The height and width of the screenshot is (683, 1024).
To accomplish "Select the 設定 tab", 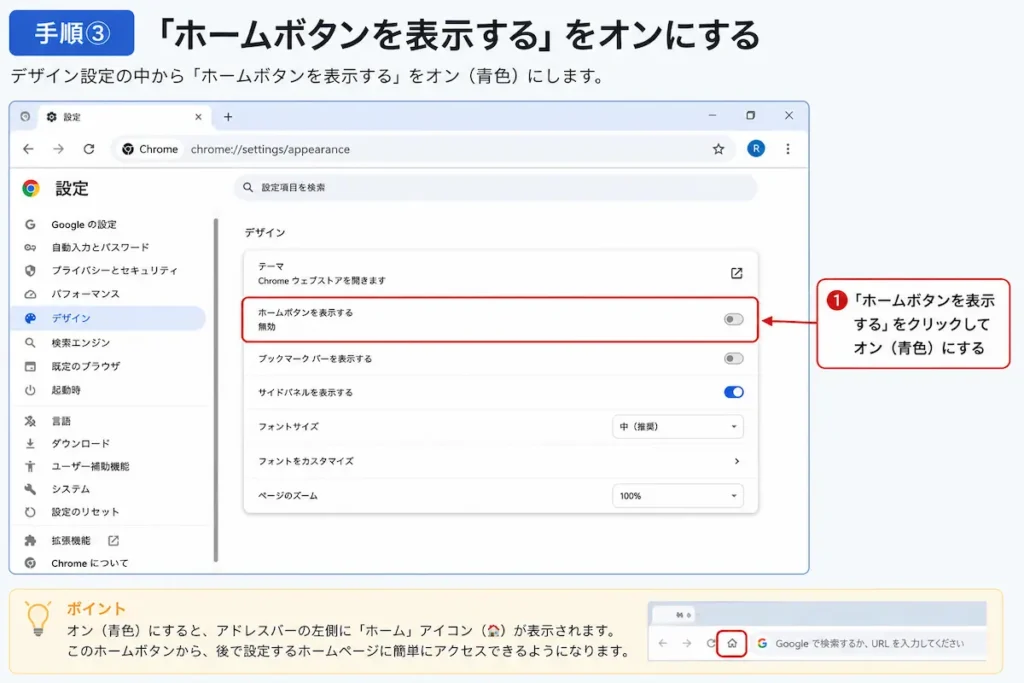I will pos(124,117).
